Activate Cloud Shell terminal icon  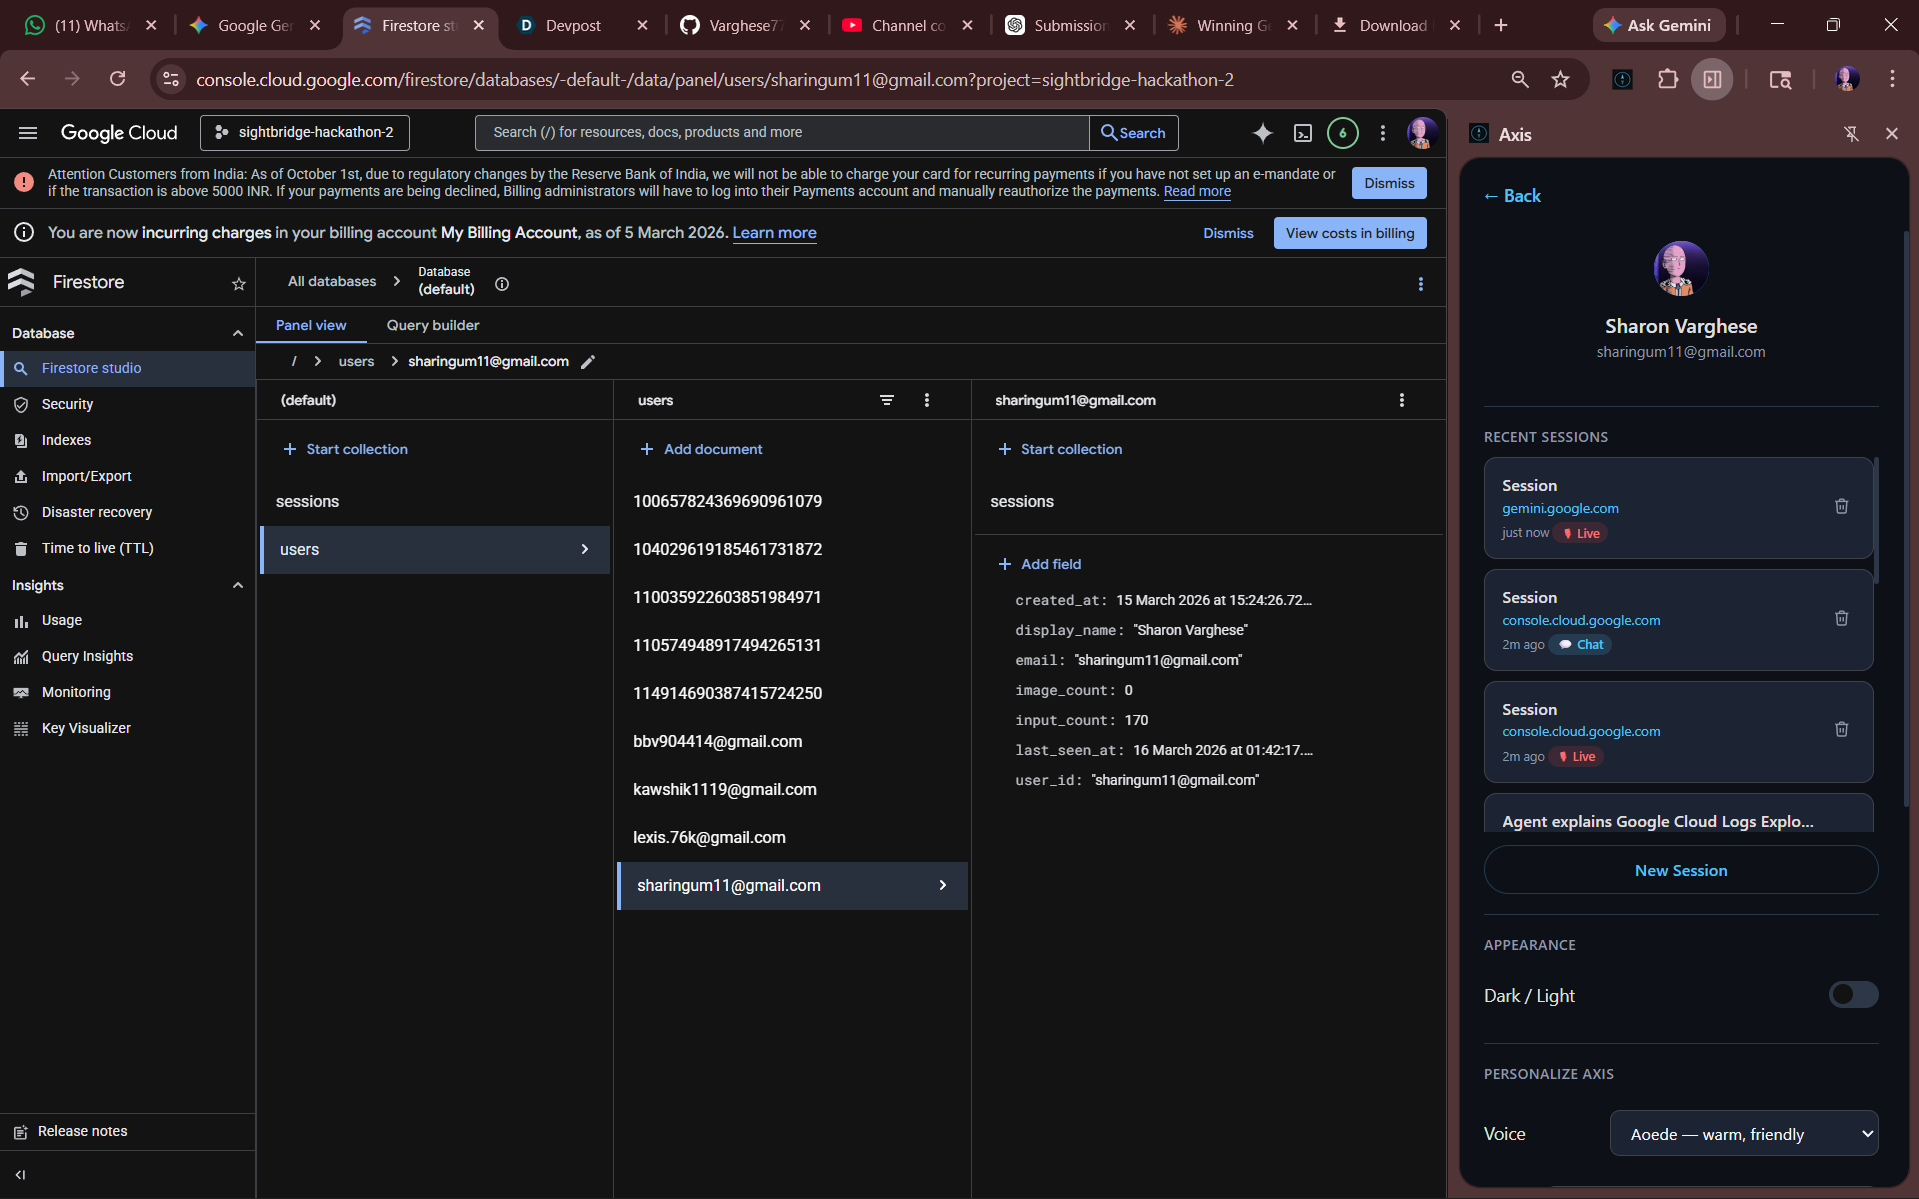click(x=1303, y=133)
